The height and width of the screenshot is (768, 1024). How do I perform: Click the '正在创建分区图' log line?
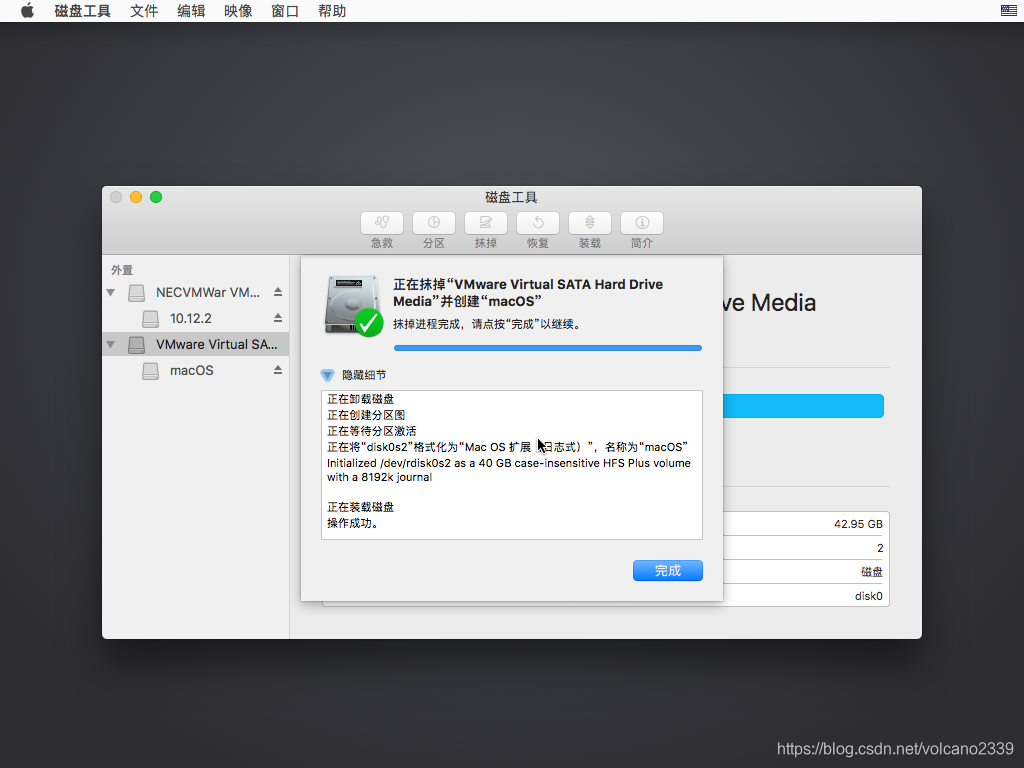(x=366, y=415)
